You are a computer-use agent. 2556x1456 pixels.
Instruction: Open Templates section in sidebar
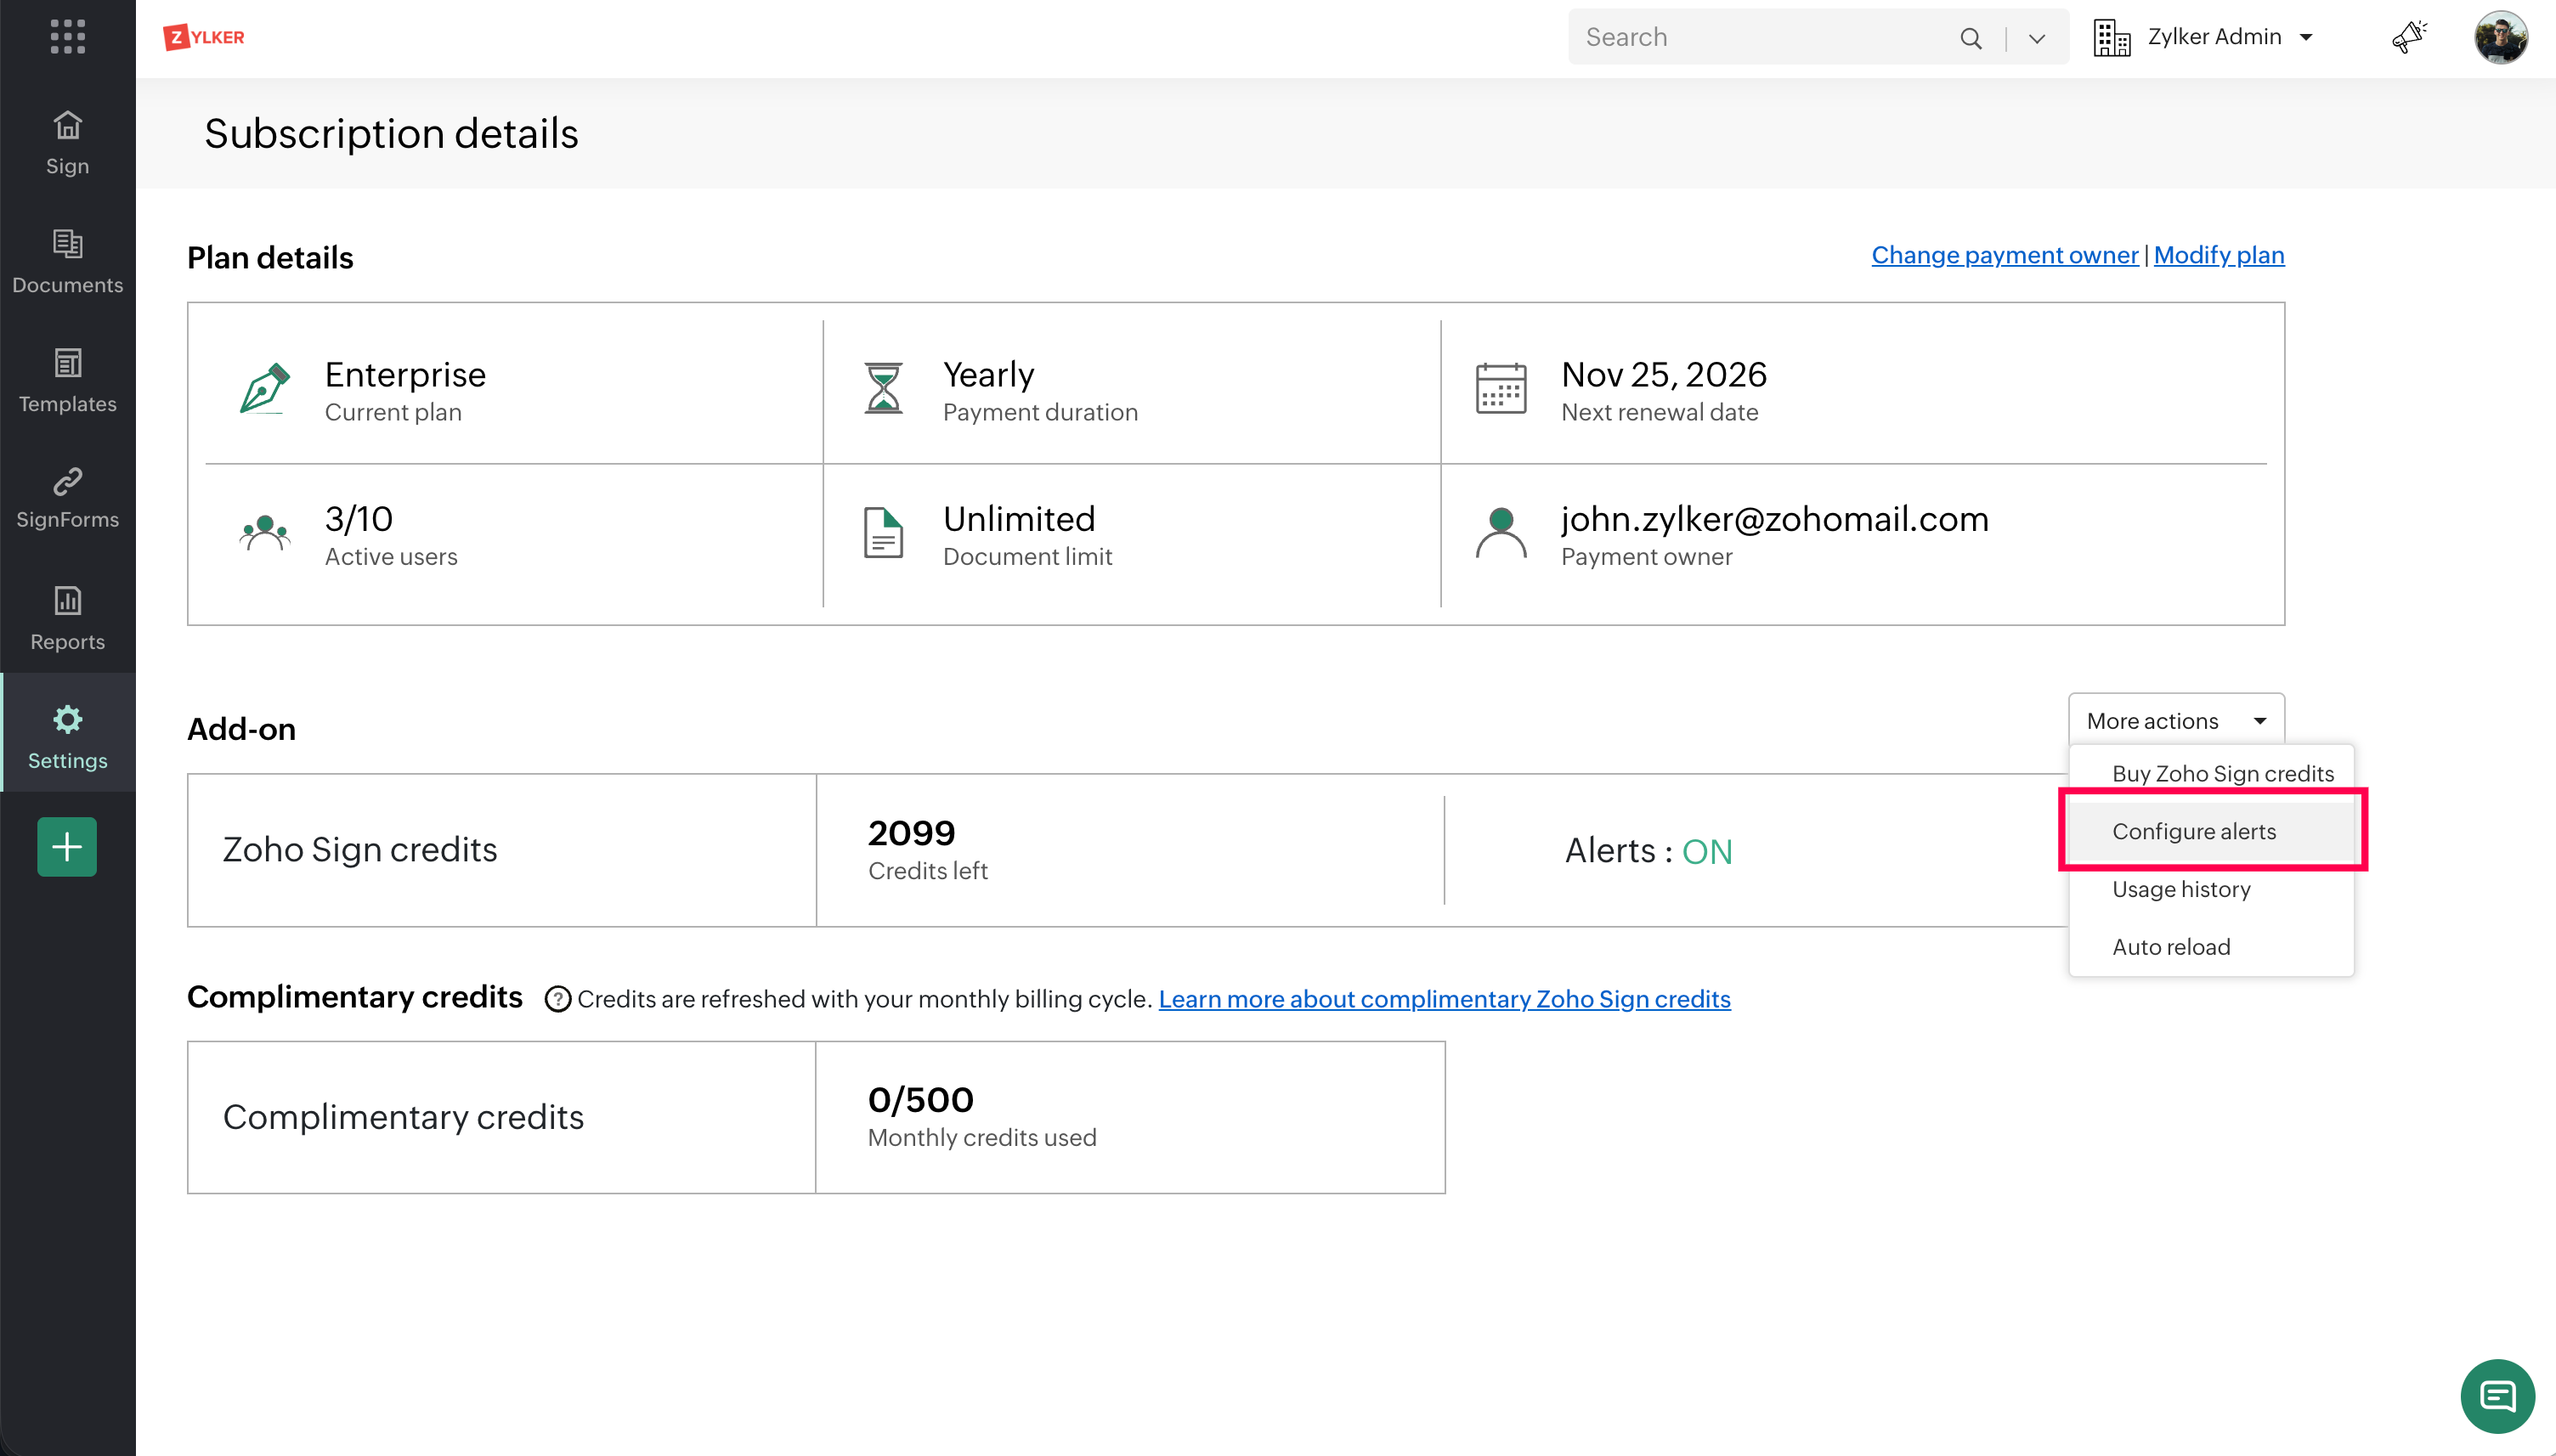click(67, 381)
